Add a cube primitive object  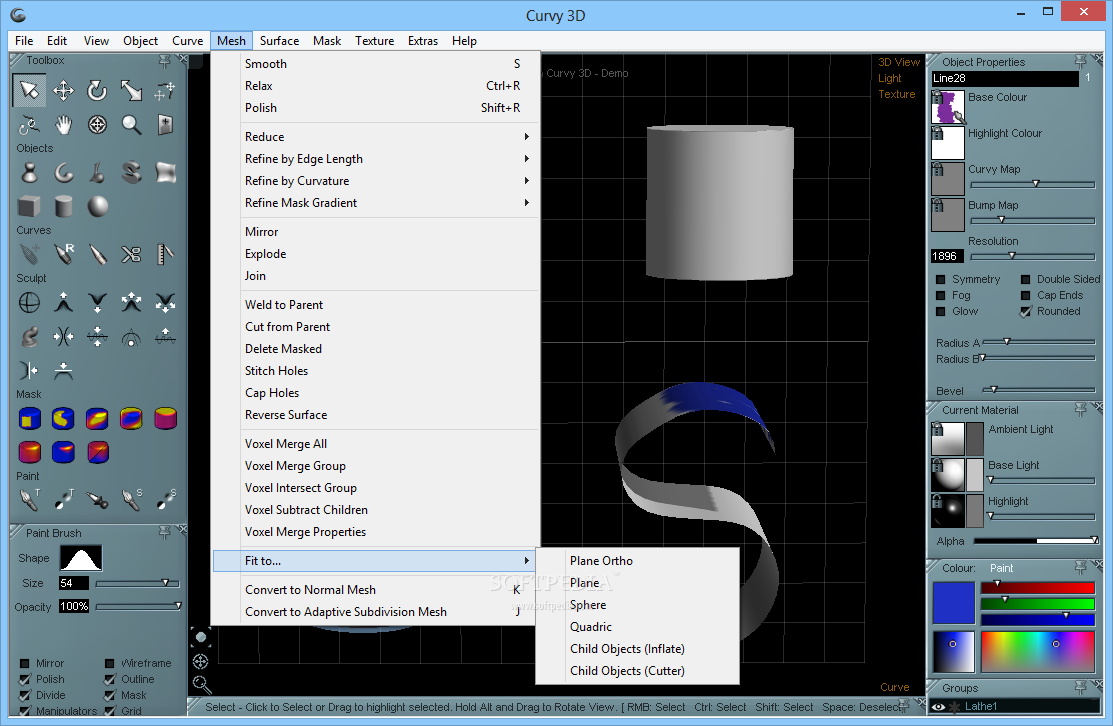(29, 207)
